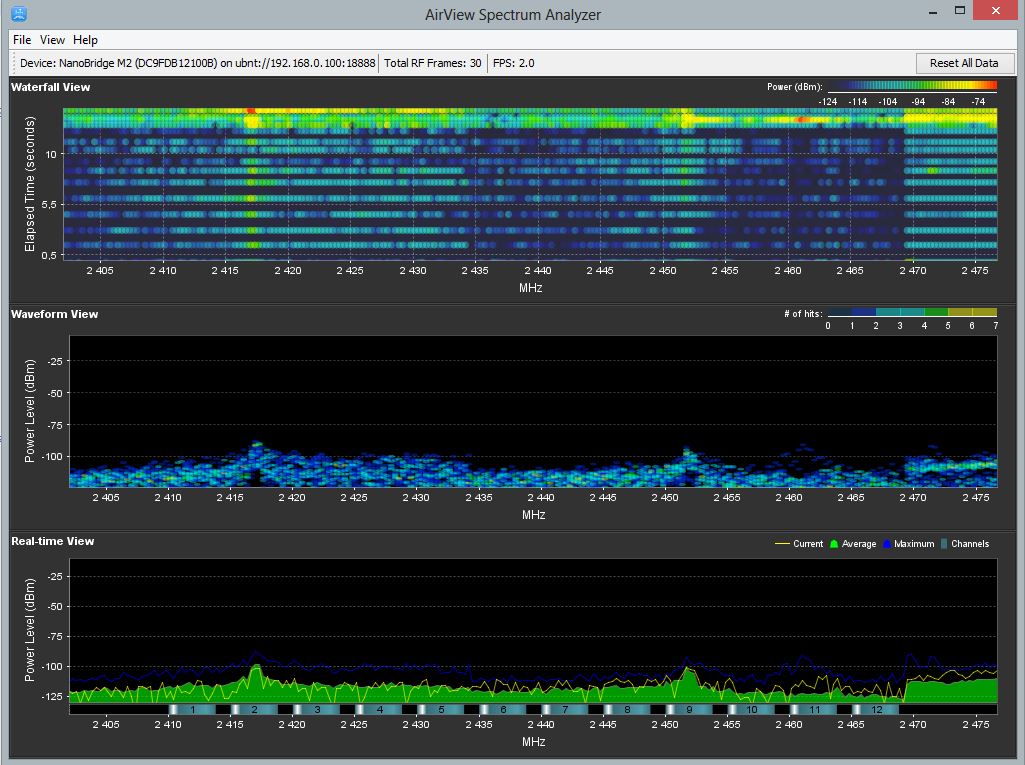The height and width of the screenshot is (765, 1025).
Task: Click the '# of hits' color scale
Action: coord(912,313)
